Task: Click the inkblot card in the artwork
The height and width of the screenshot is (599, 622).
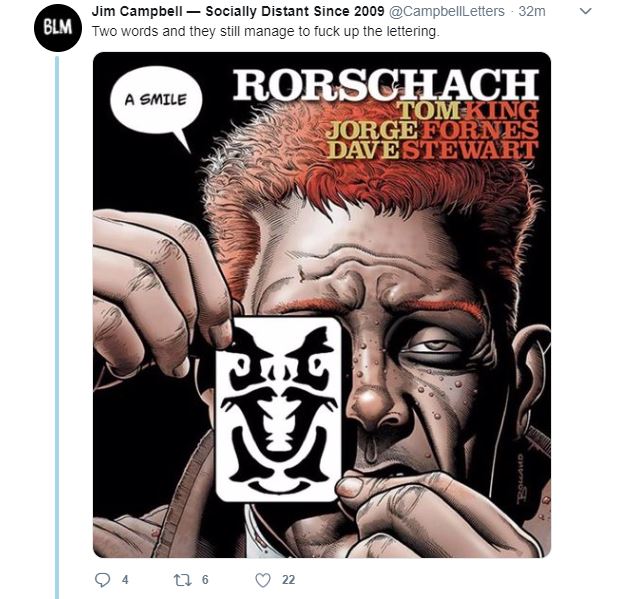Action: (x=278, y=412)
